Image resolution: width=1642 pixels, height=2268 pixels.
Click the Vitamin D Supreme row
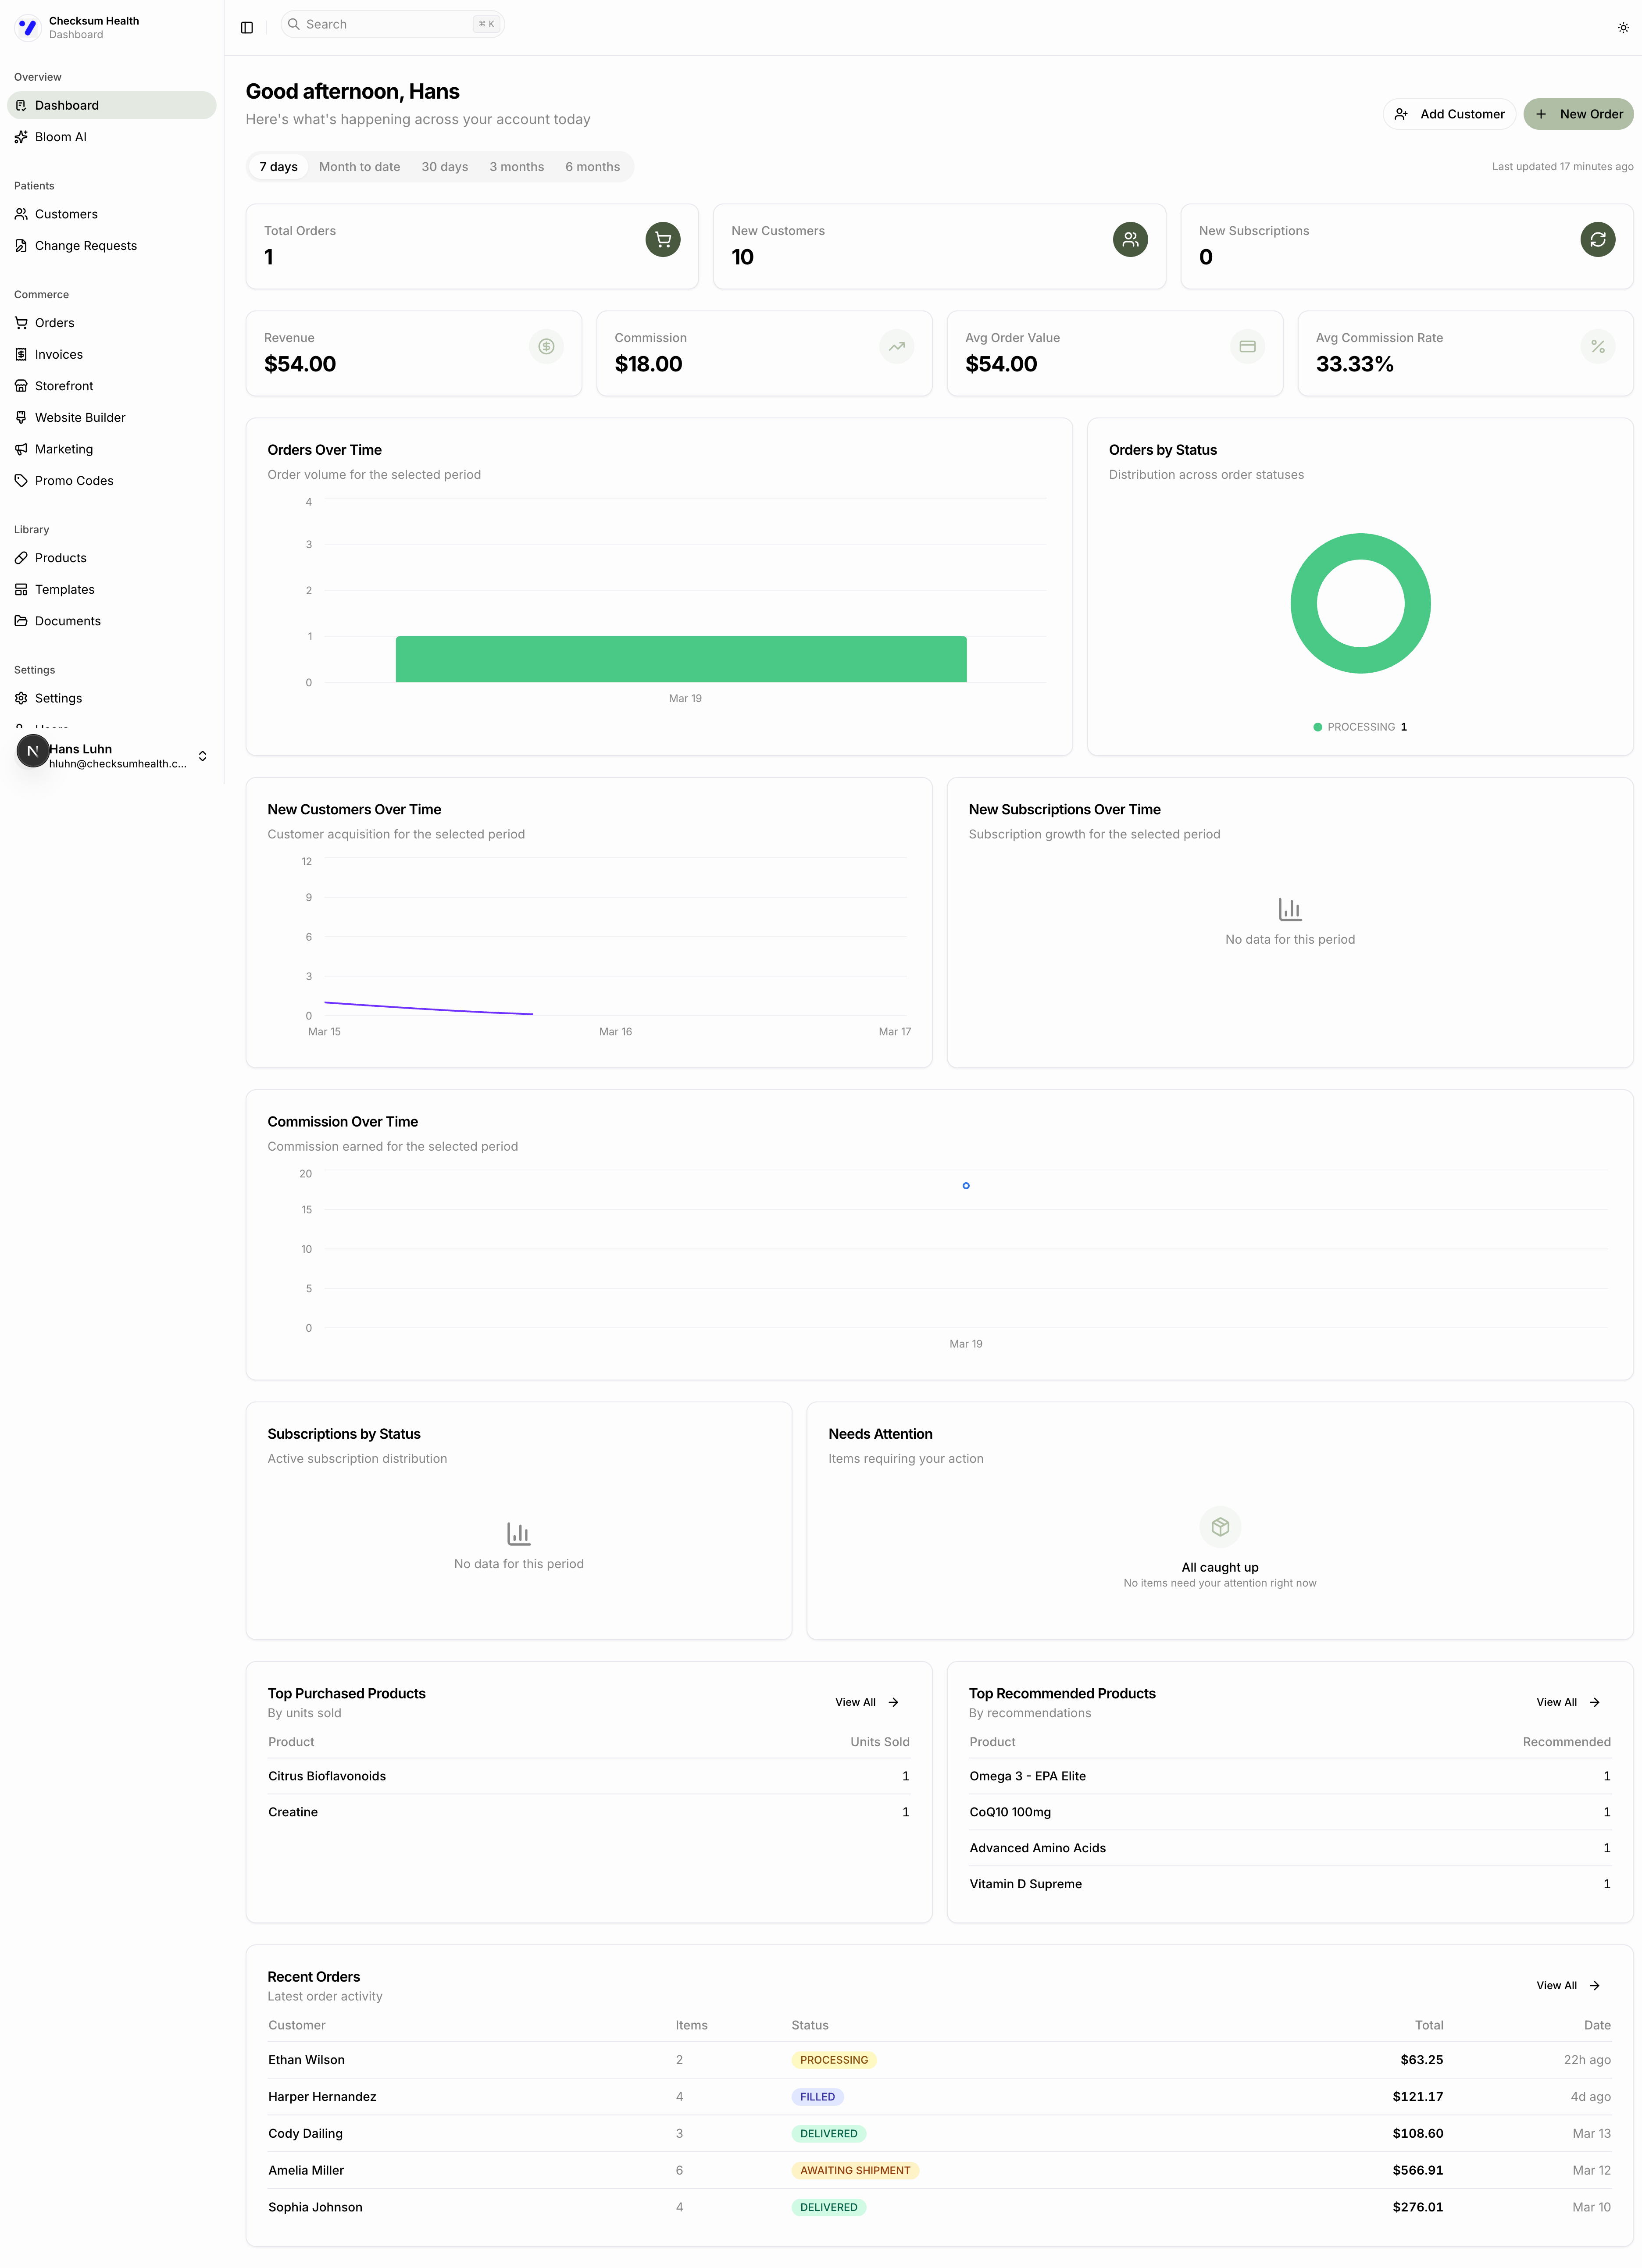pos(1290,1884)
